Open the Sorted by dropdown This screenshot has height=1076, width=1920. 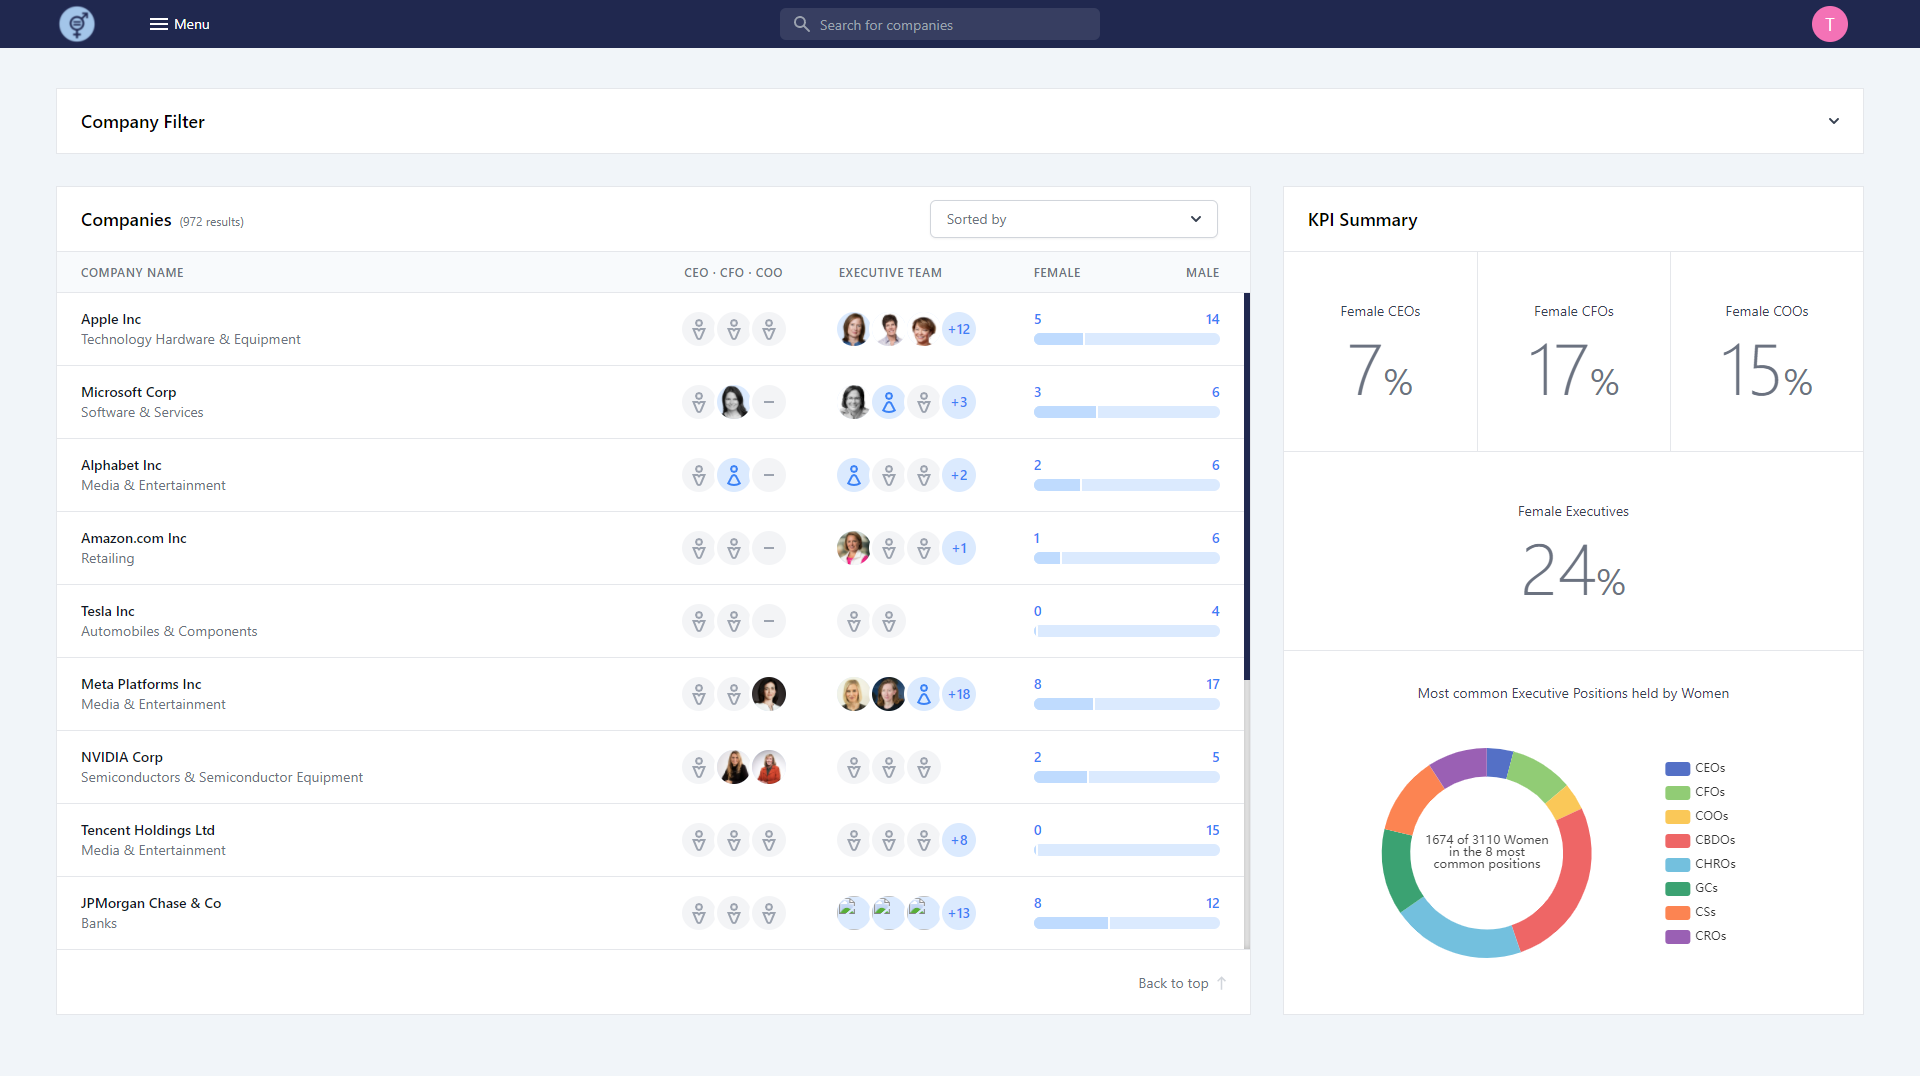(1073, 219)
